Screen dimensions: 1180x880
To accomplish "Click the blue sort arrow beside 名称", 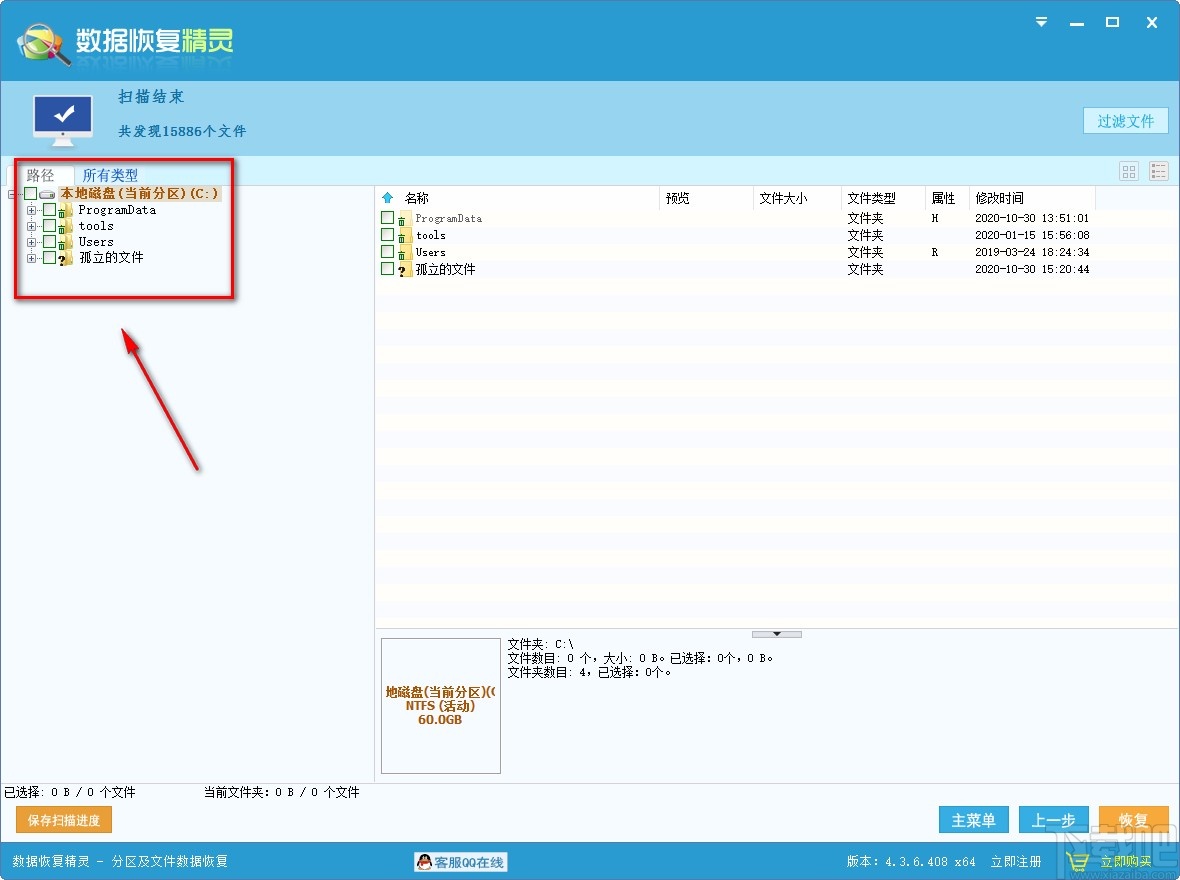I will point(385,197).
